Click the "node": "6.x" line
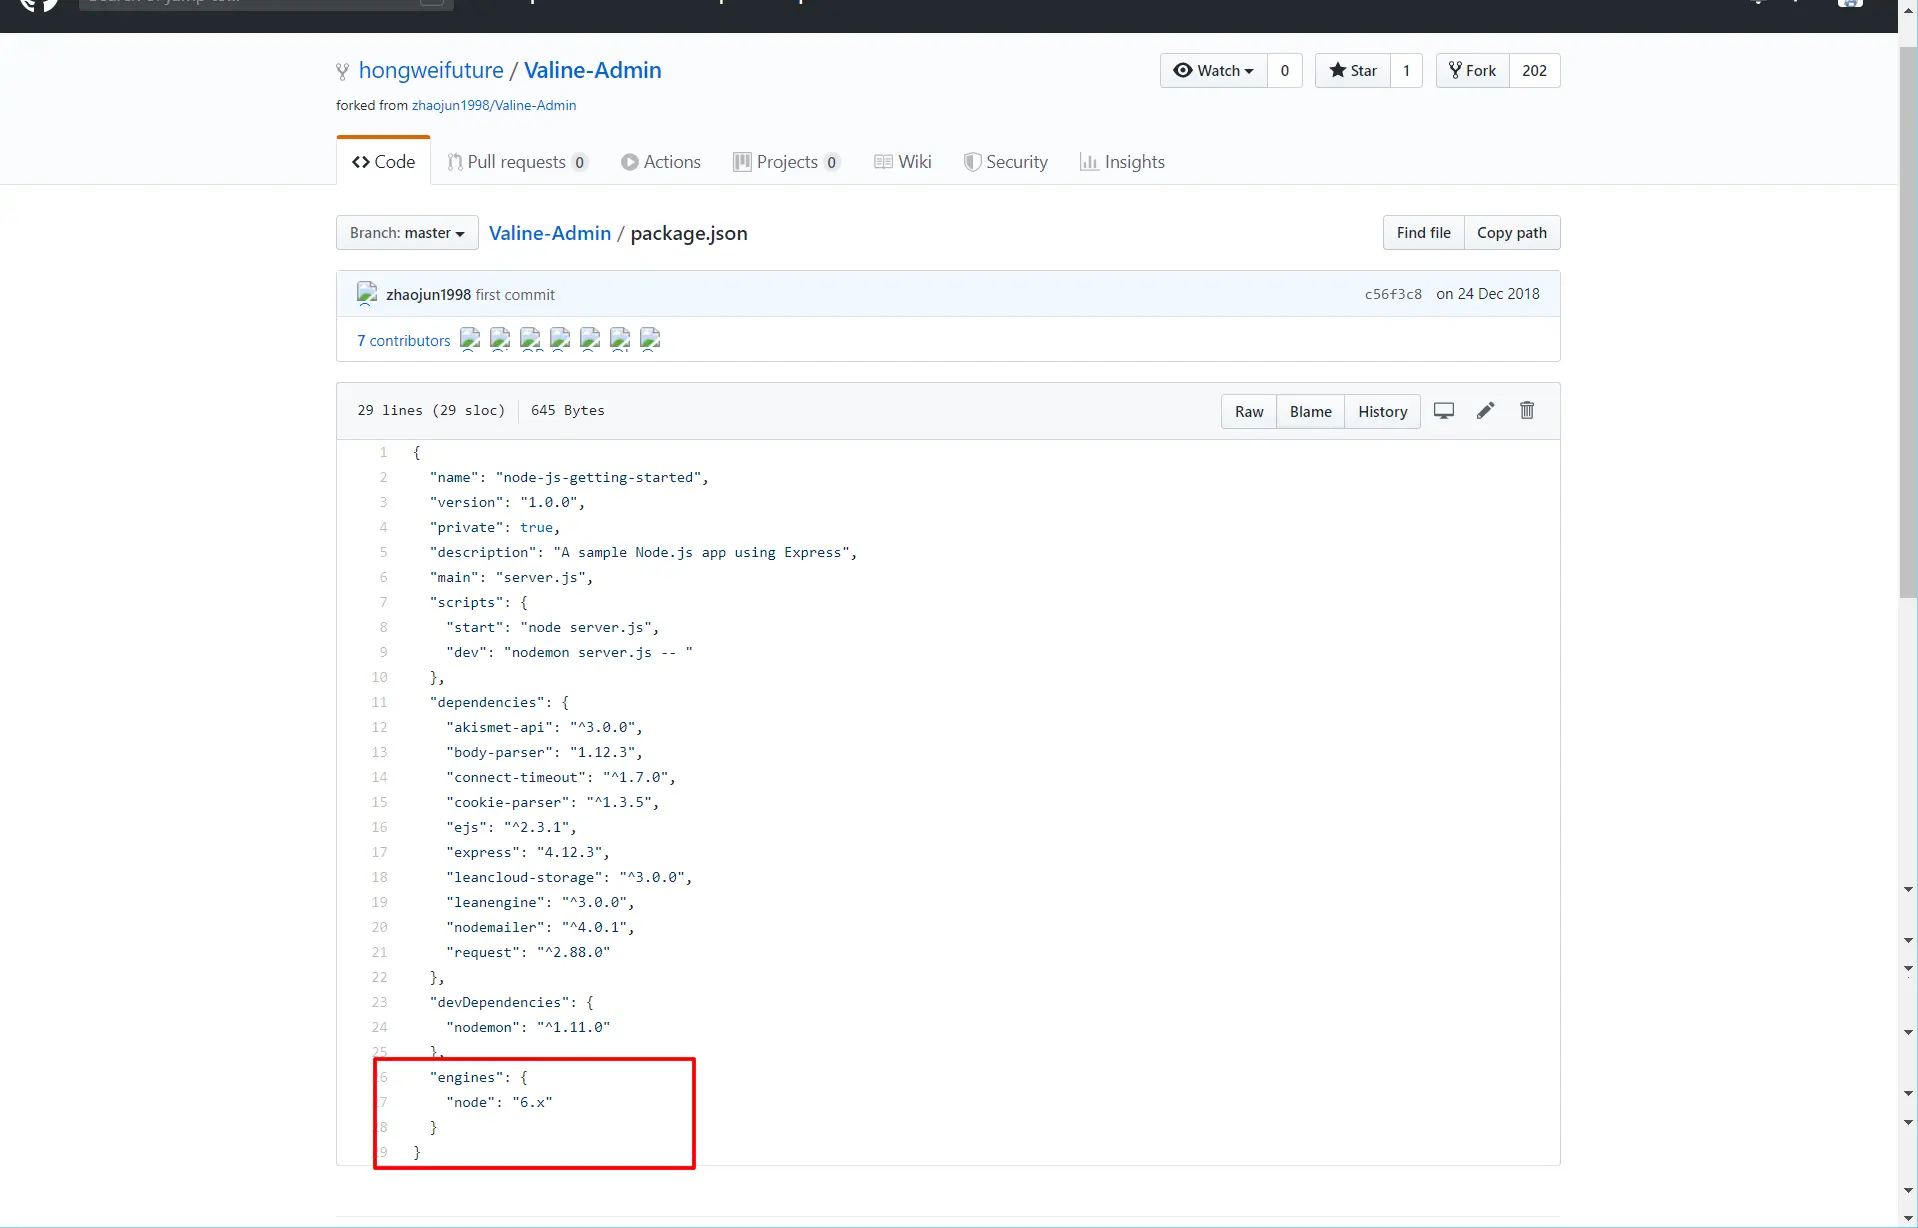The image size is (1918, 1228). [499, 1103]
